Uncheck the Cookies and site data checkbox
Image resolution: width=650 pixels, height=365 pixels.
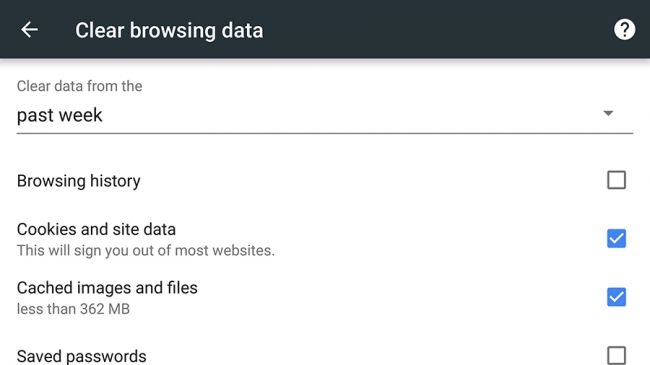tap(616, 238)
